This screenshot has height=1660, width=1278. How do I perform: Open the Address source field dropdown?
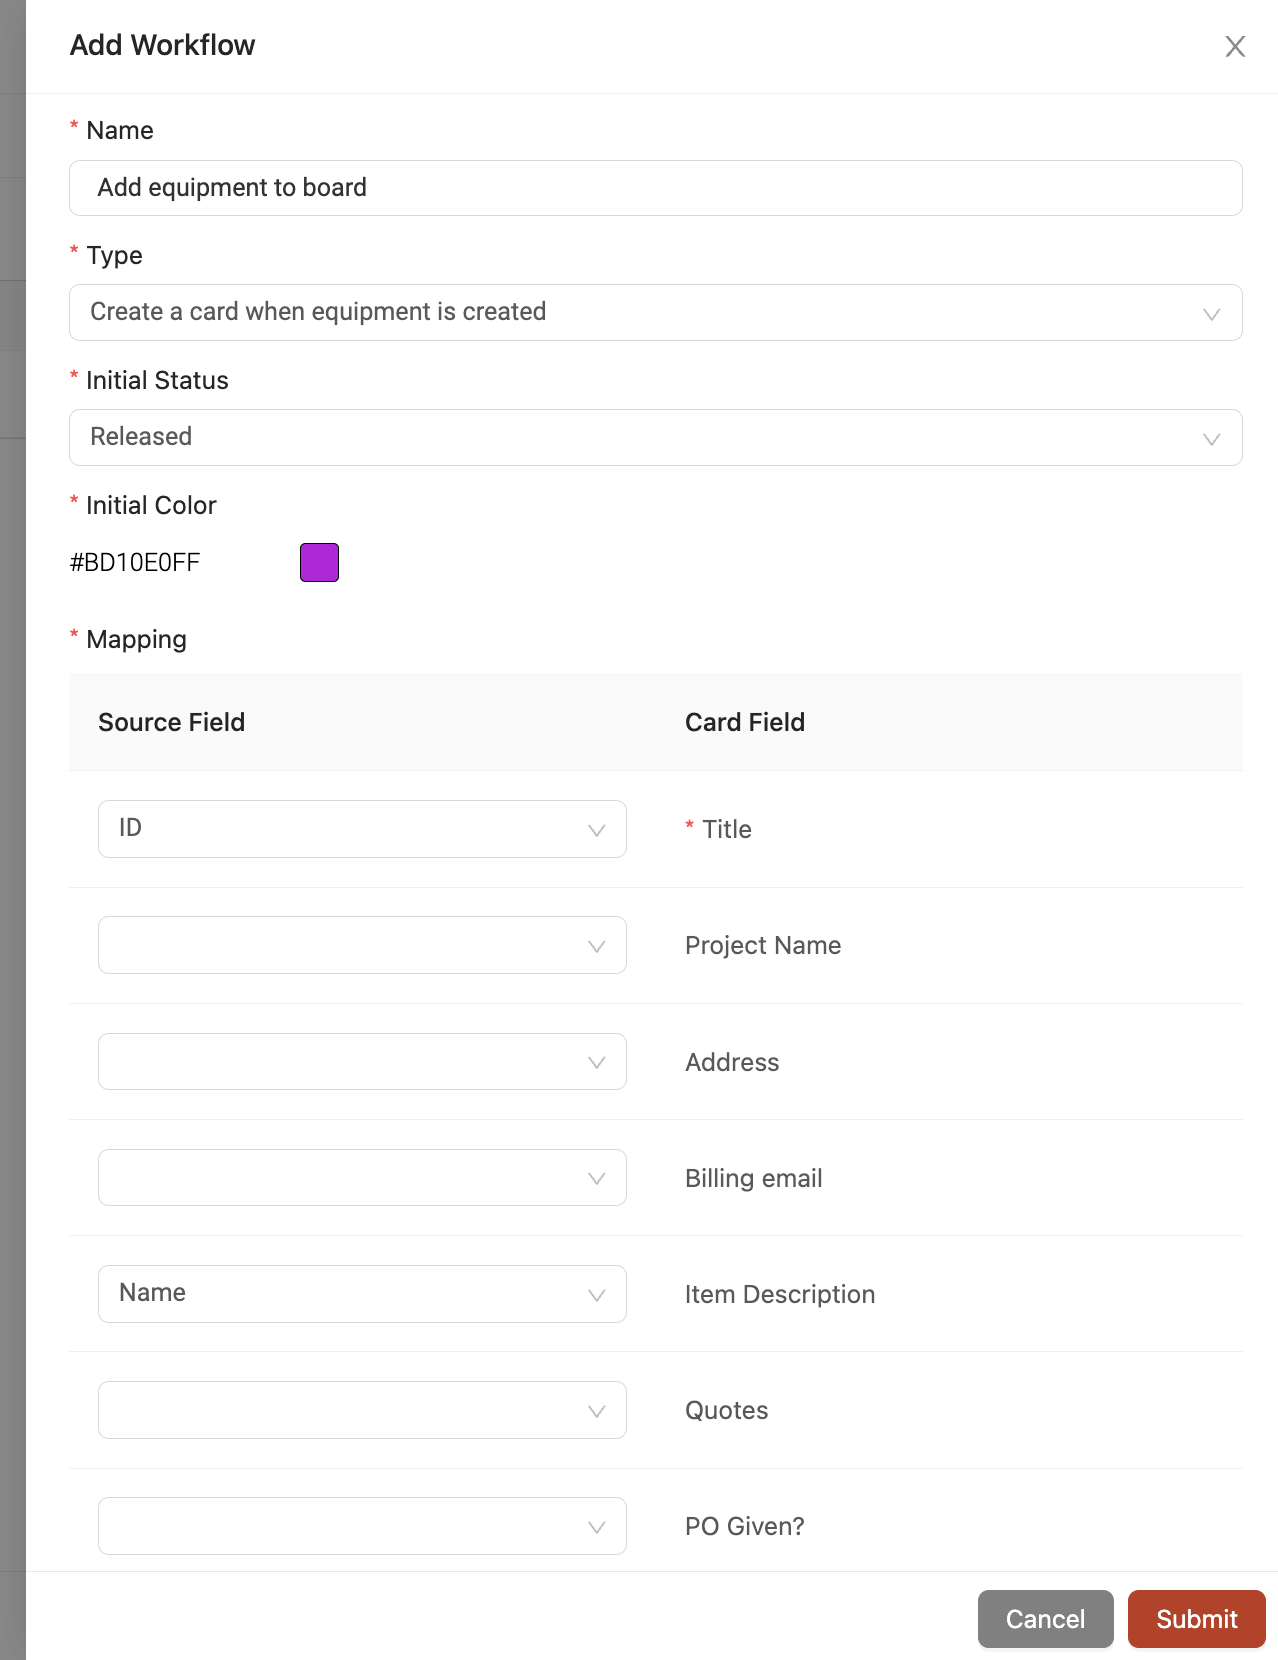tap(362, 1061)
